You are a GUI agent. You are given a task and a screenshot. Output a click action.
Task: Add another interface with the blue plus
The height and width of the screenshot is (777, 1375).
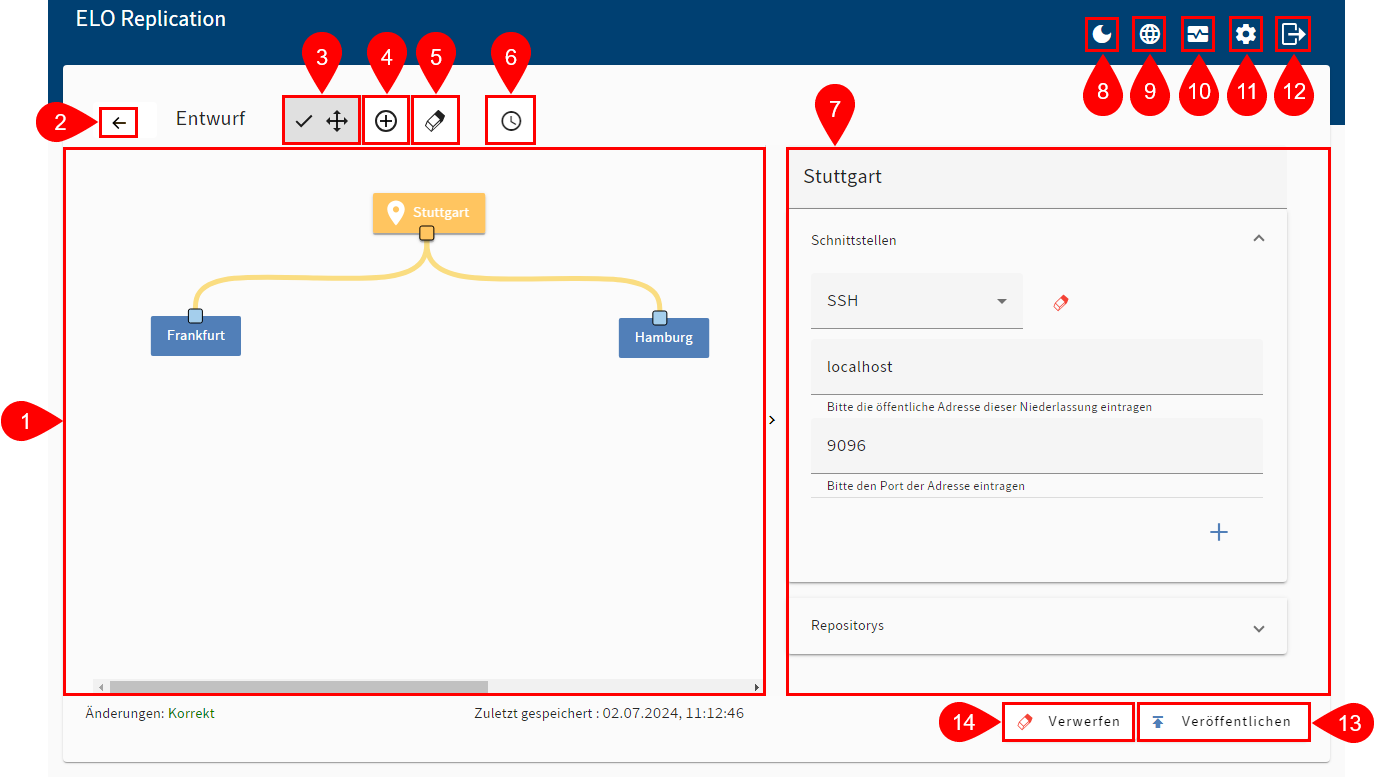click(x=1219, y=532)
